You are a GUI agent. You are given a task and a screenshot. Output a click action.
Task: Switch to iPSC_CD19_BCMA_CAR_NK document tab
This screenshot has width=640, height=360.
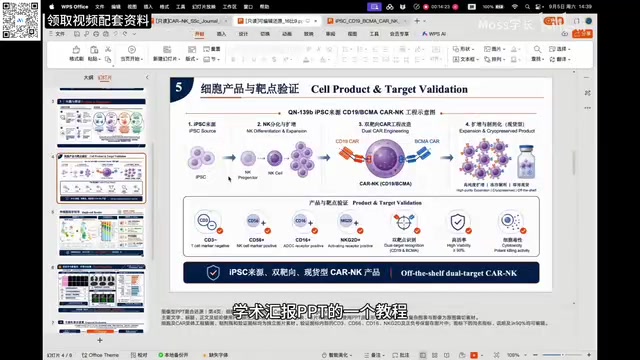point(366,21)
